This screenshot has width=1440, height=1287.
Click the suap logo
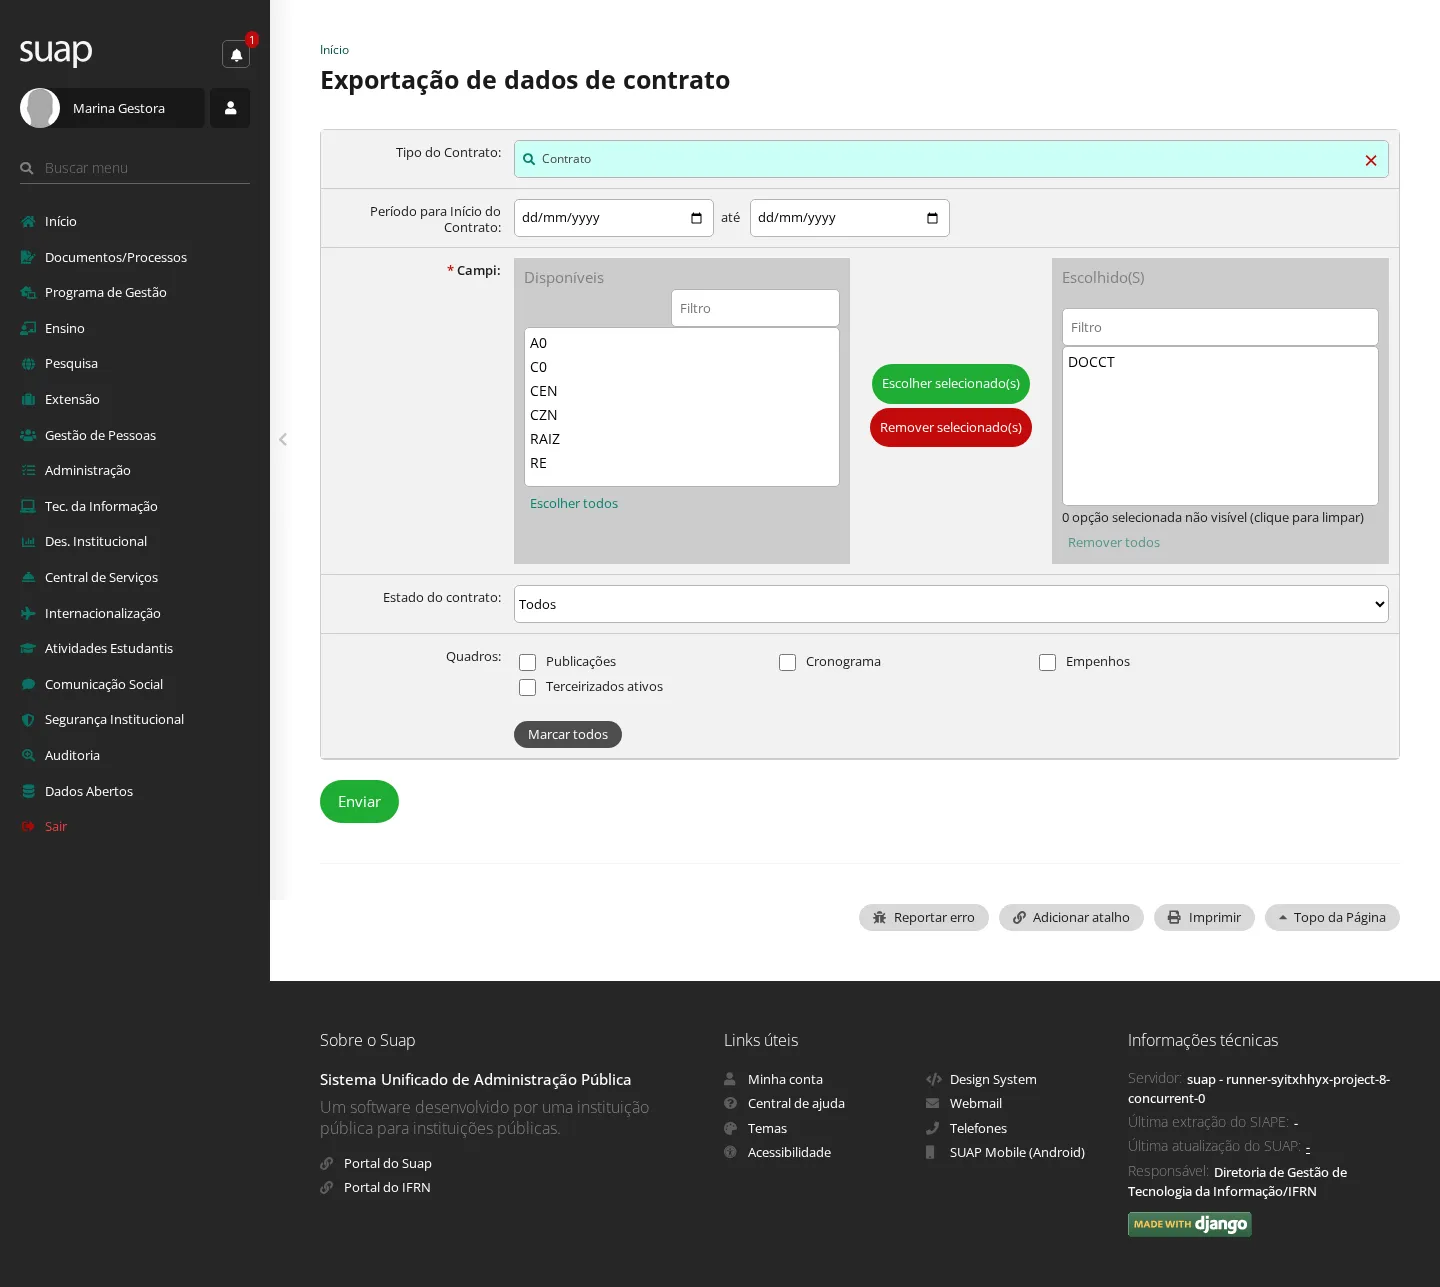tap(56, 51)
